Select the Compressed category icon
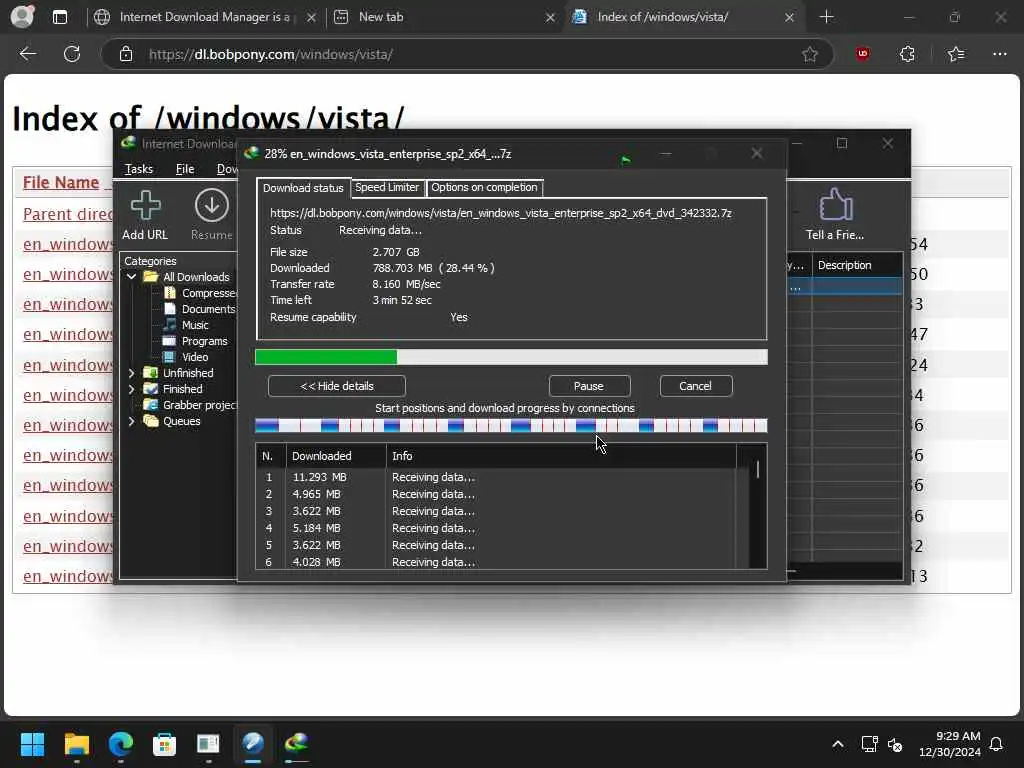 (x=170, y=293)
